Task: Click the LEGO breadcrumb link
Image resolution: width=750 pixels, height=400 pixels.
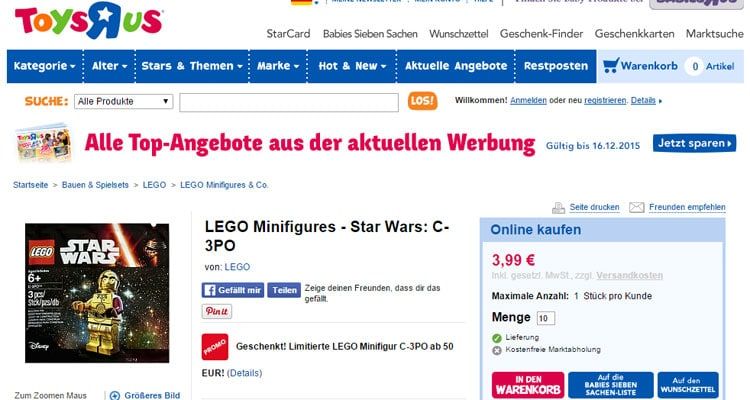Action: coord(154,185)
